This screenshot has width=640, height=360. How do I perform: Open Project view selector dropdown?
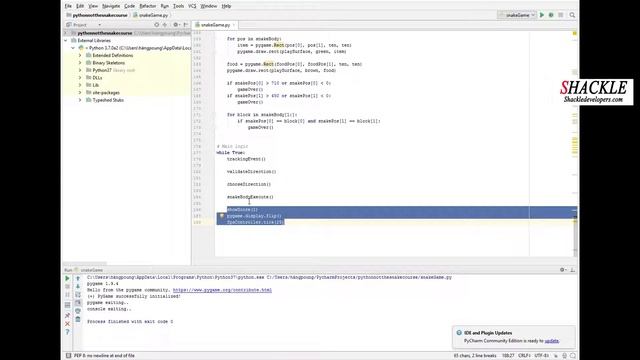coord(84,25)
